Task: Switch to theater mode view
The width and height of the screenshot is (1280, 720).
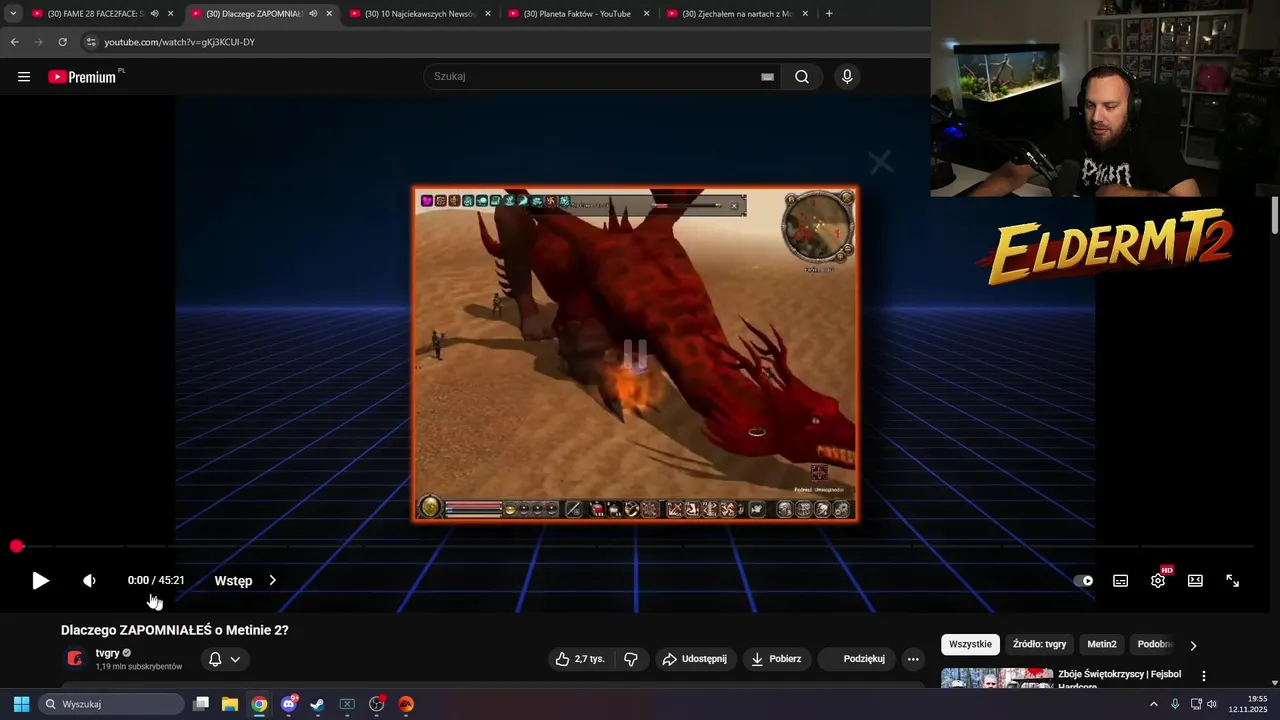Action: [1195, 580]
